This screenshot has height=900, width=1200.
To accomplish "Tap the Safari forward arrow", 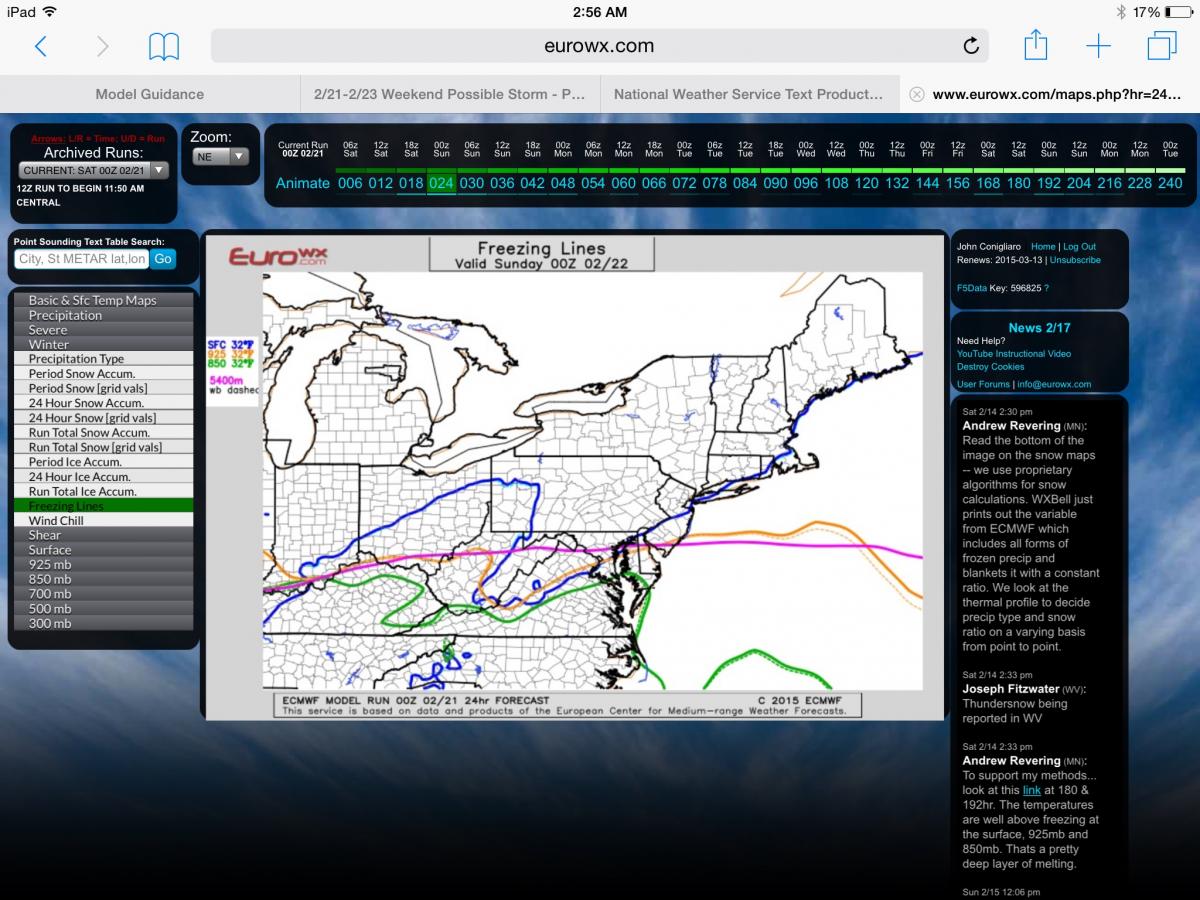I will pos(101,46).
